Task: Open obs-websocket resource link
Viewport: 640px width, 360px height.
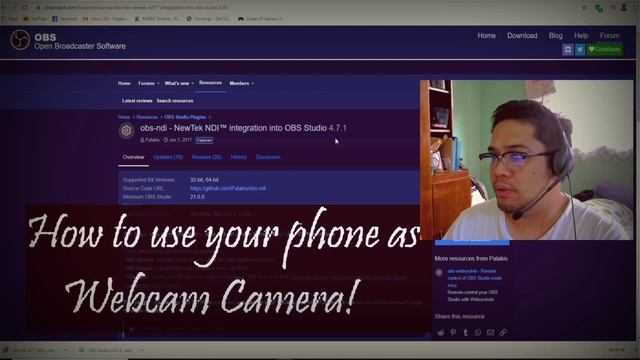Action: (474, 278)
